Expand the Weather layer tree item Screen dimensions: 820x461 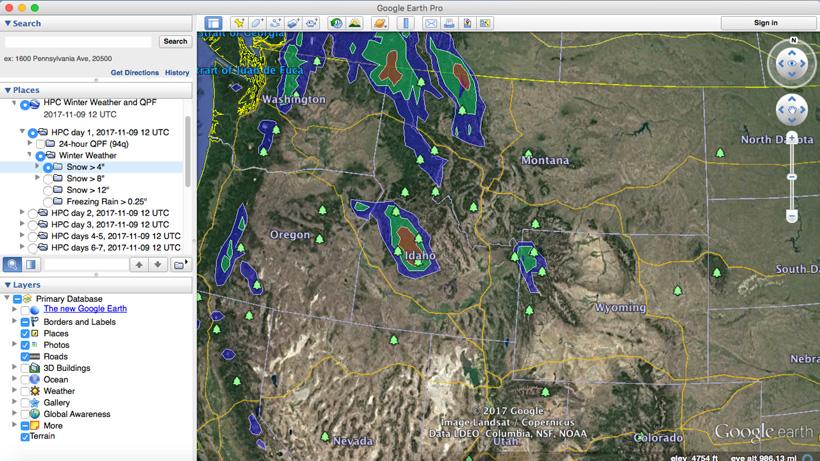coord(15,391)
